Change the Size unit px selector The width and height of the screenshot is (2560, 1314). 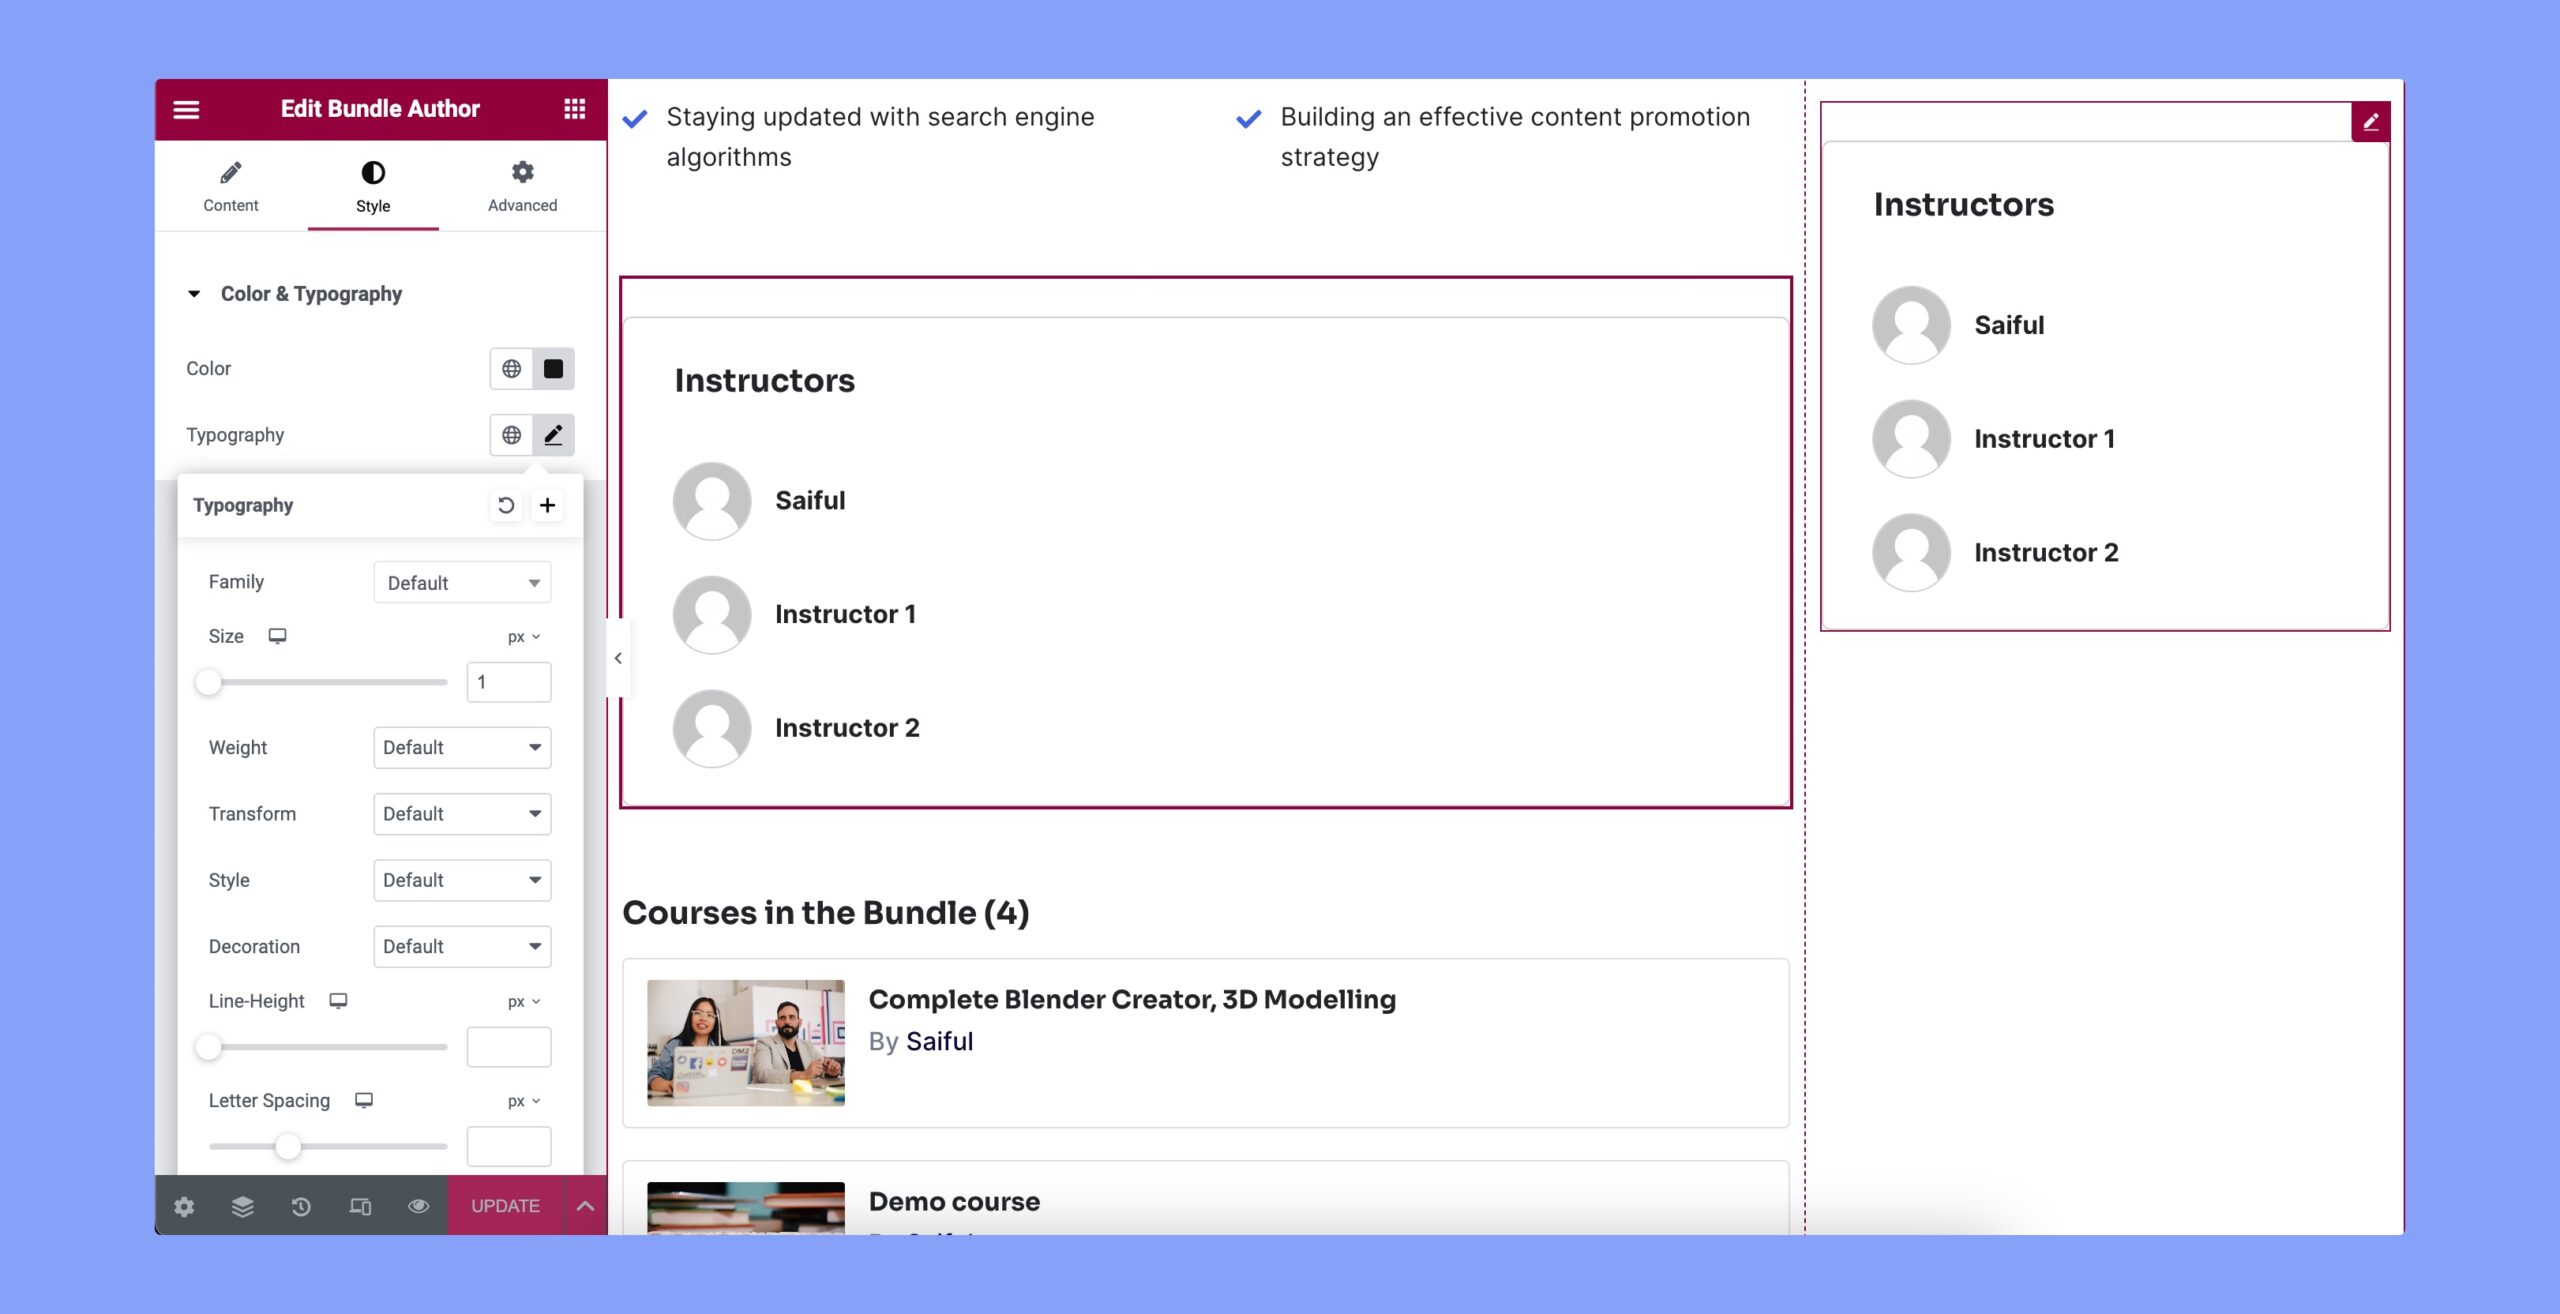pyautogui.click(x=523, y=637)
